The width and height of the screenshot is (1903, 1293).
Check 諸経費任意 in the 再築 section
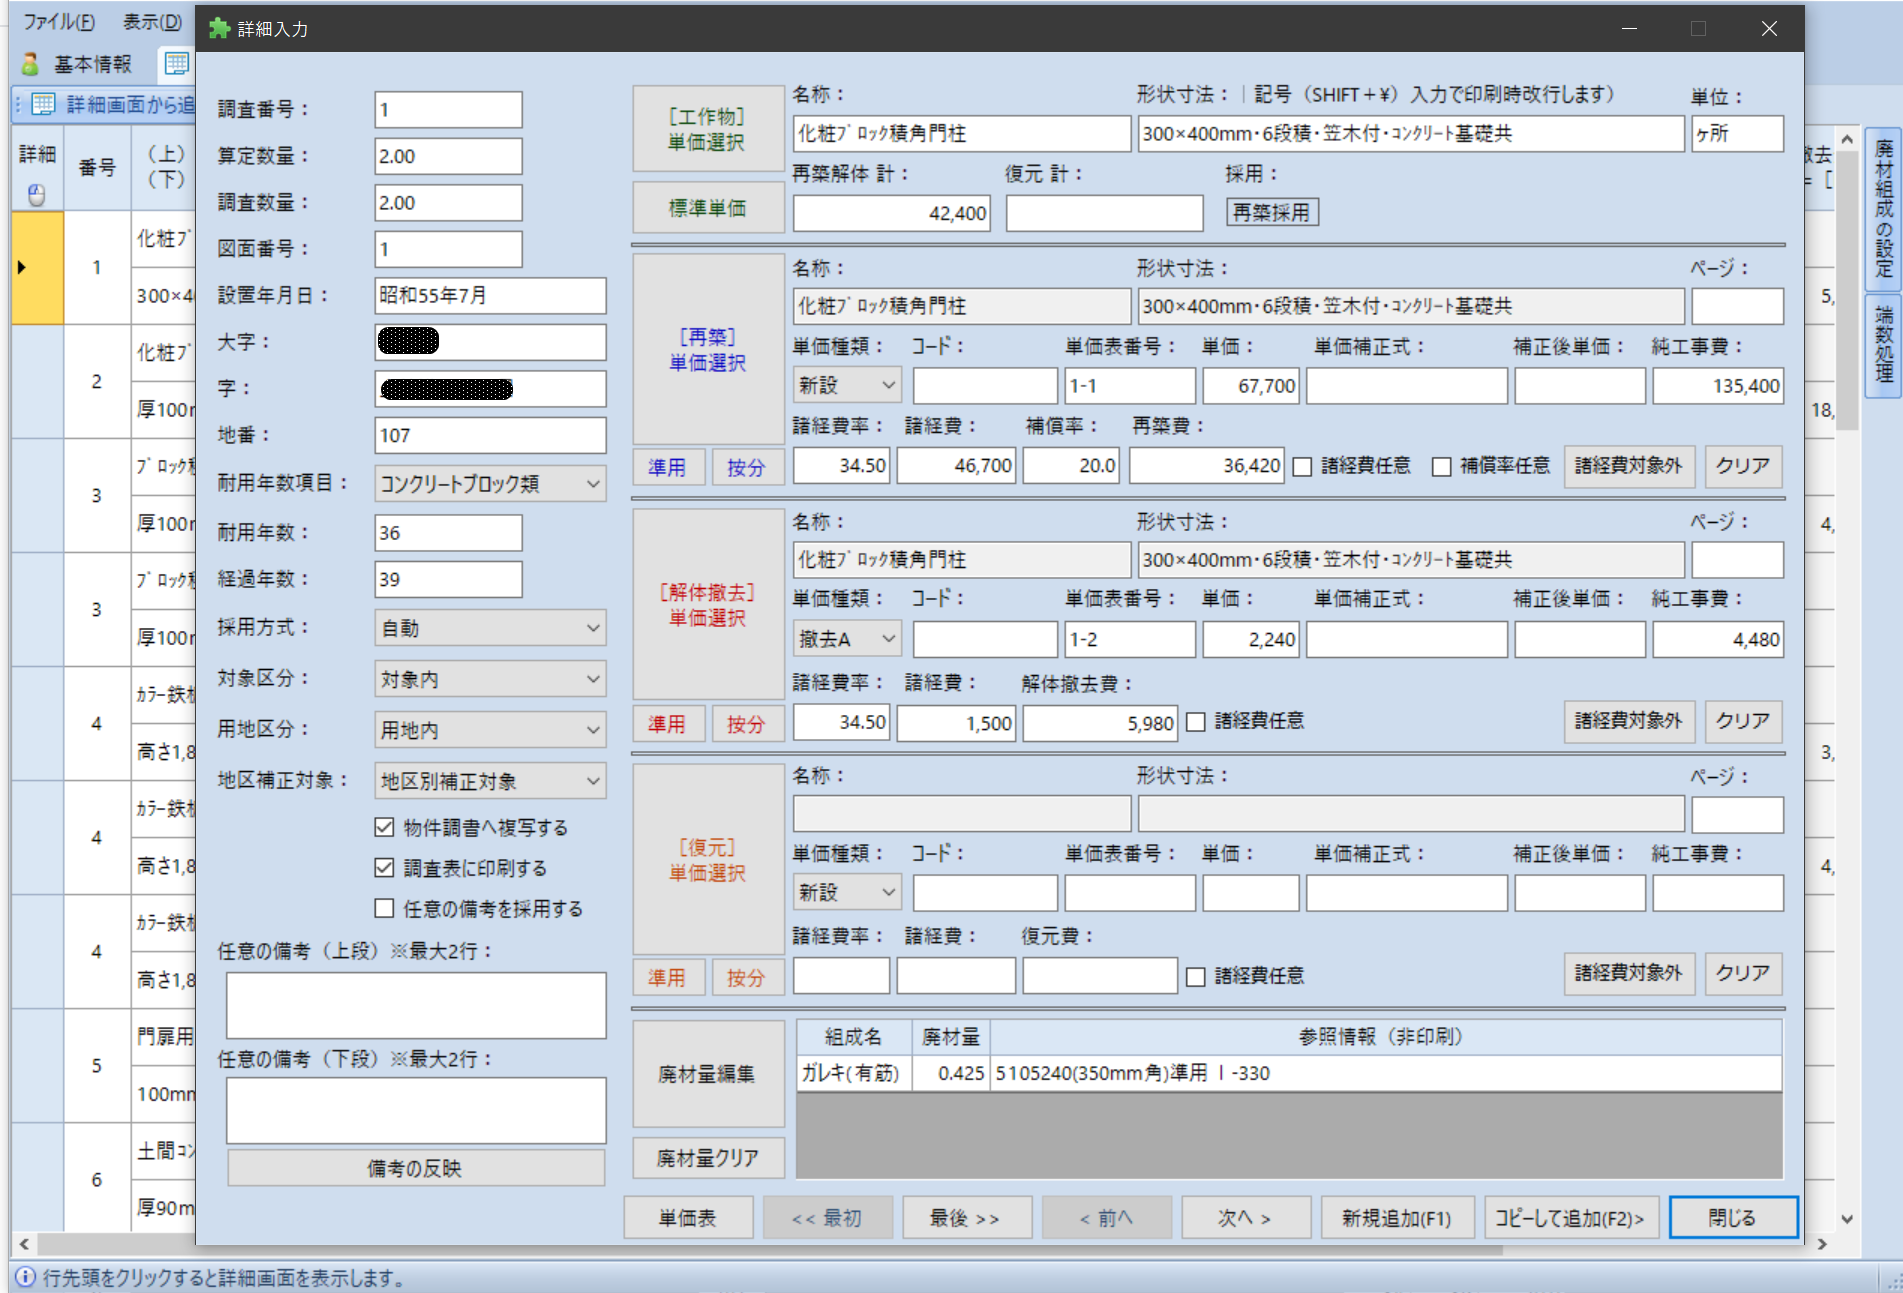click(x=1302, y=467)
